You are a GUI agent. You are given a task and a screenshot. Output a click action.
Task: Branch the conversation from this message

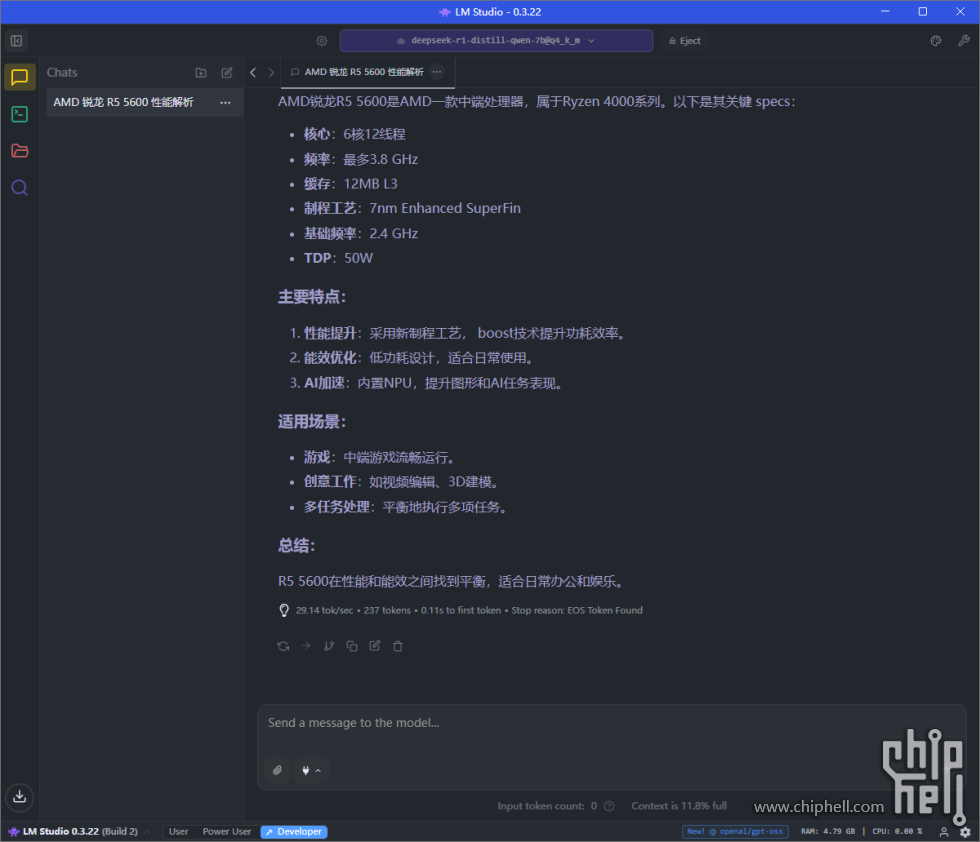329,646
